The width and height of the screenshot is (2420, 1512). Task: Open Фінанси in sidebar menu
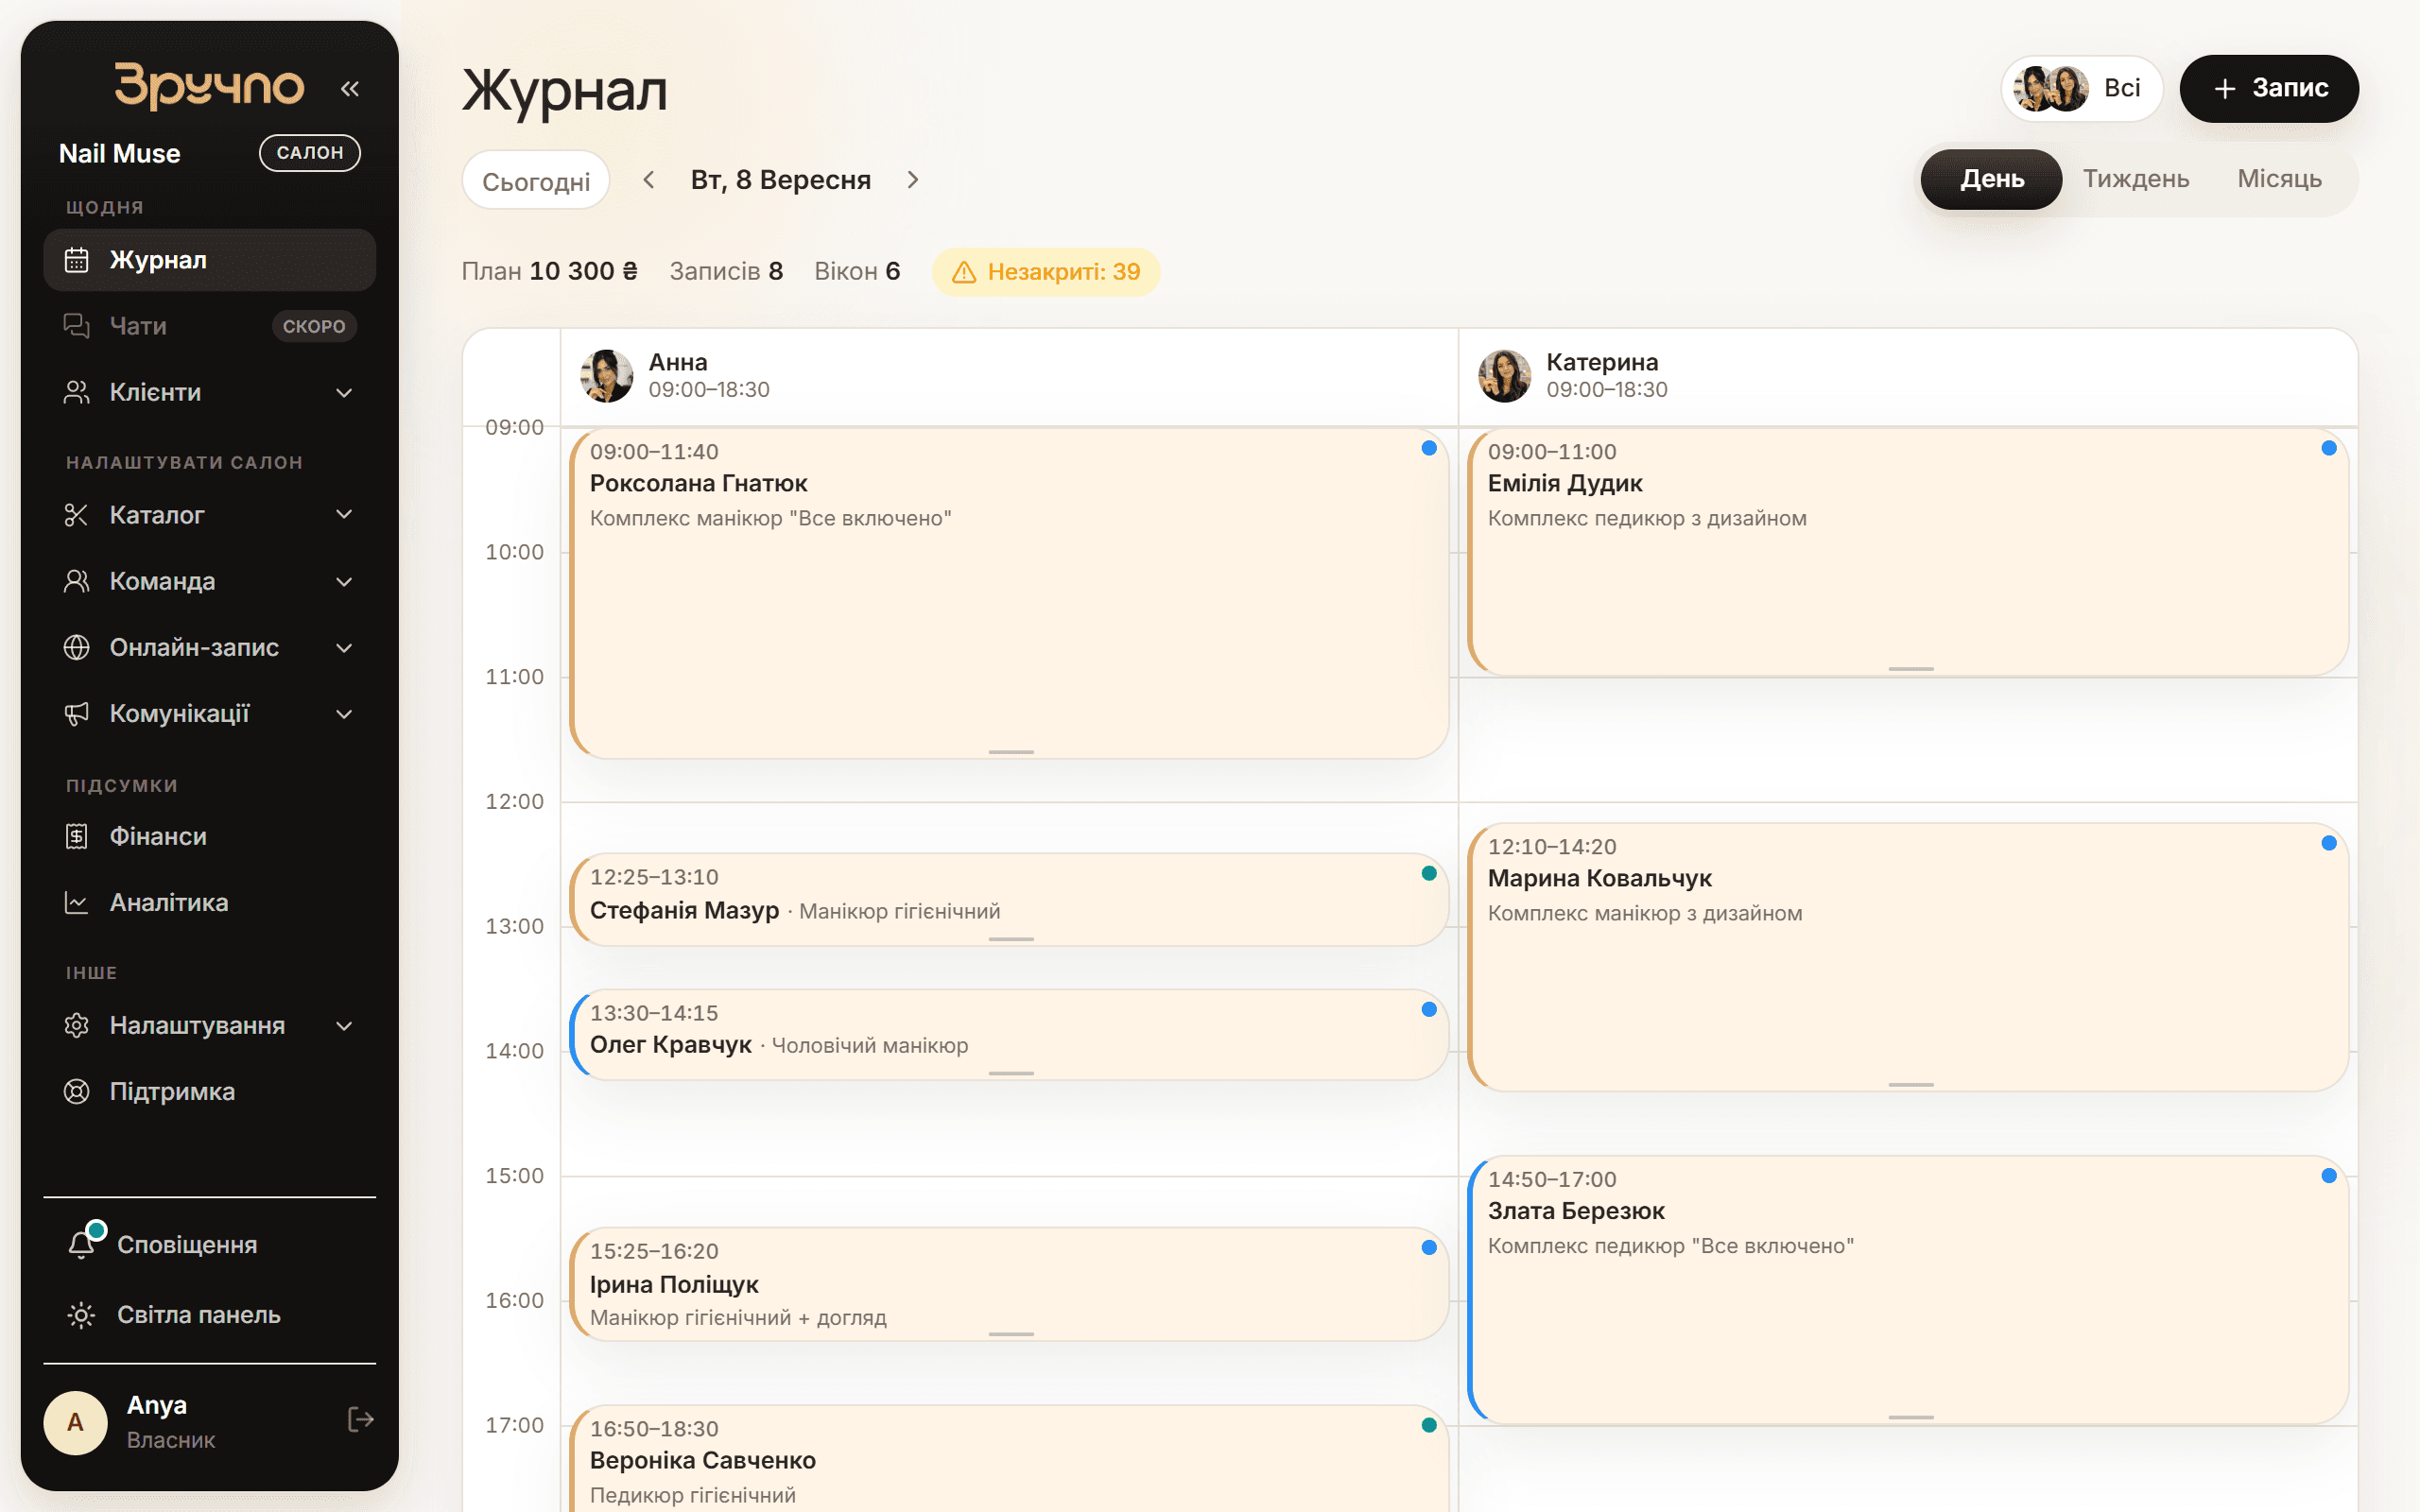(210, 836)
